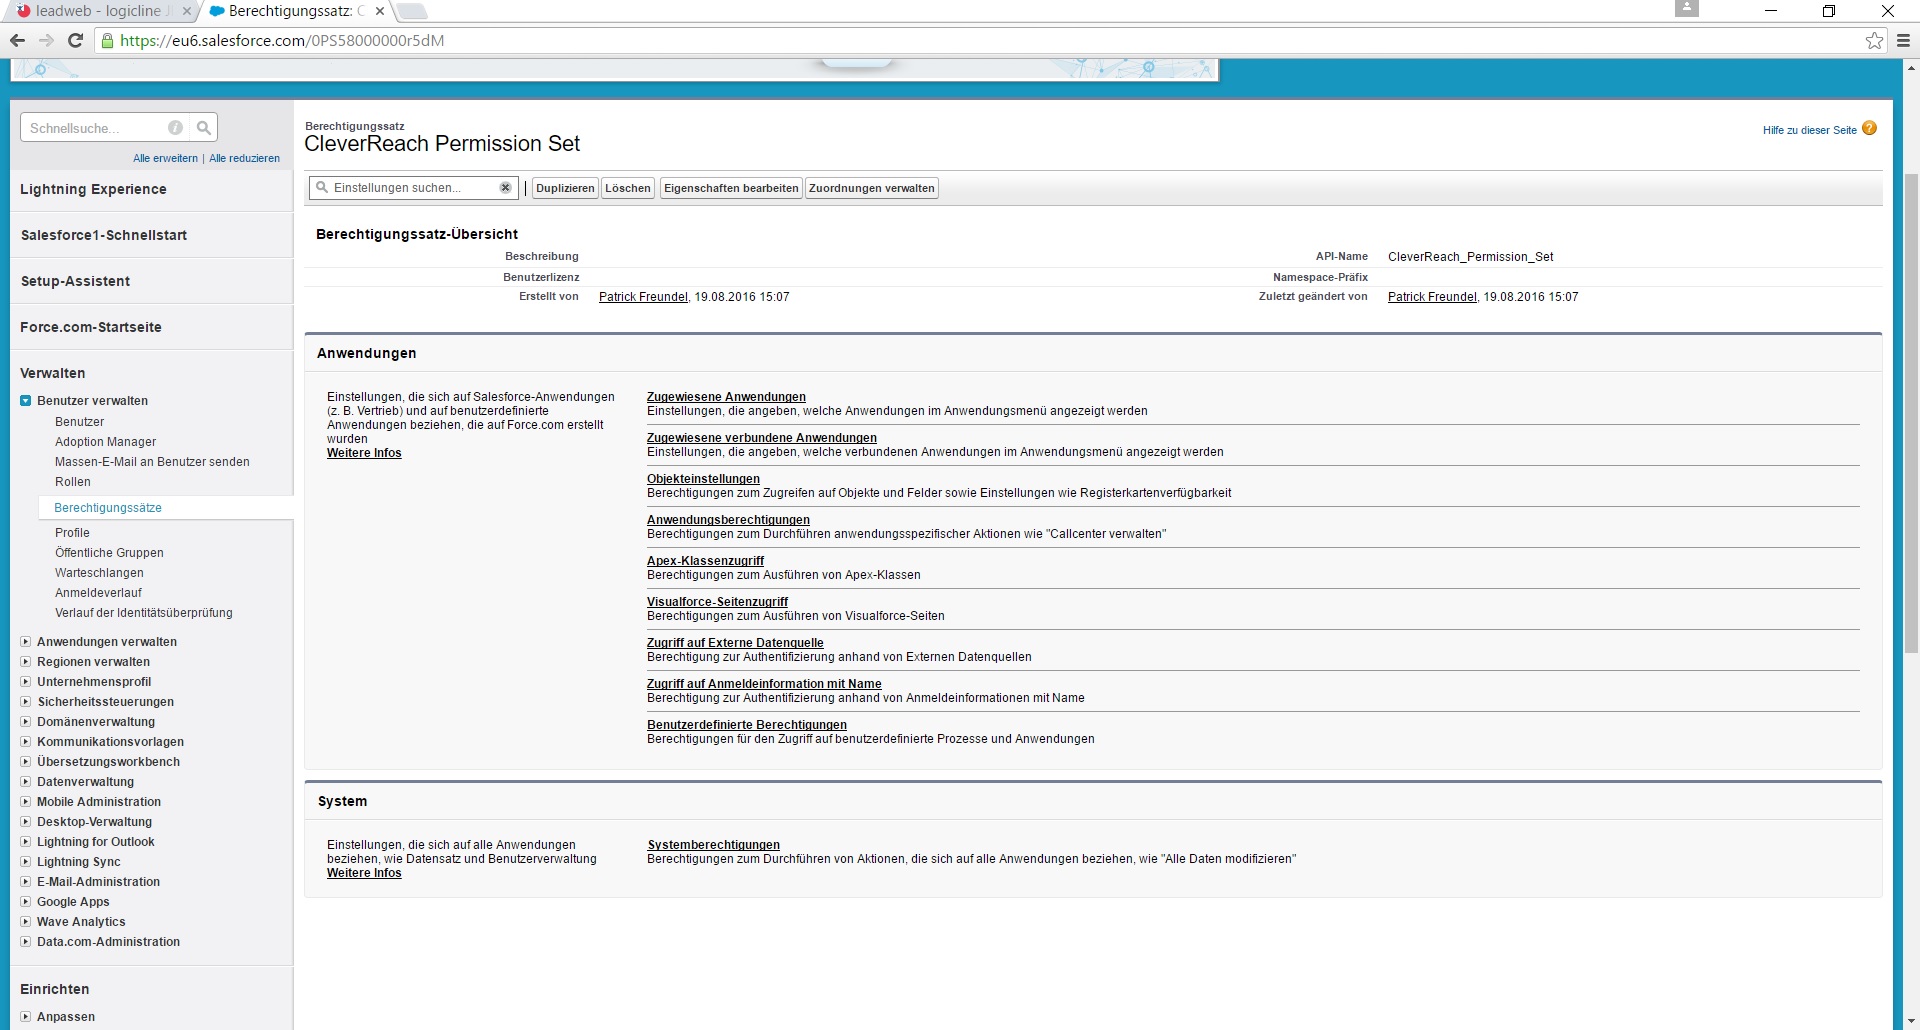Open Benutzer in the sidebar
This screenshot has height=1030, width=1920.
(79, 422)
